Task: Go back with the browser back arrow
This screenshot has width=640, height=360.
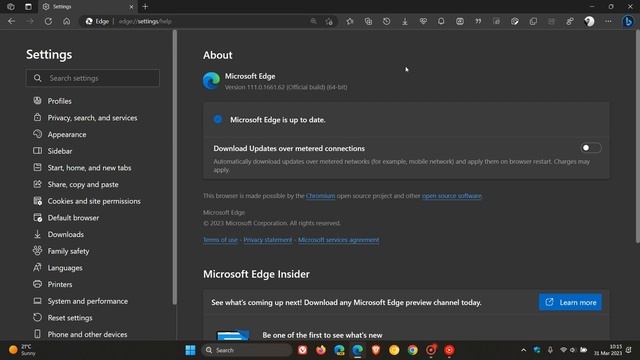Action: click(11, 21)
